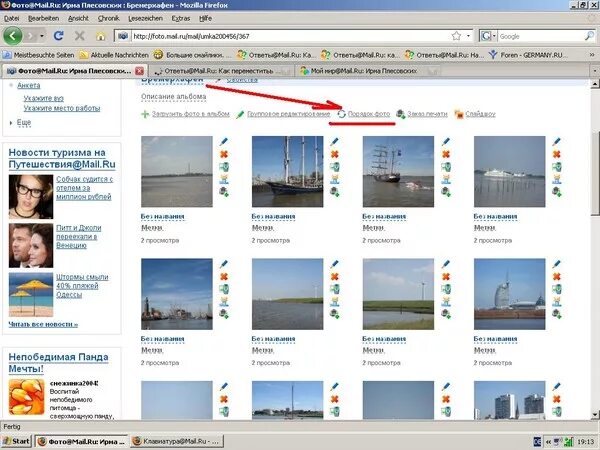This screenshot has height=450, width=600.
Task: Click the Описание альбома text
Action: pos(173,97)
